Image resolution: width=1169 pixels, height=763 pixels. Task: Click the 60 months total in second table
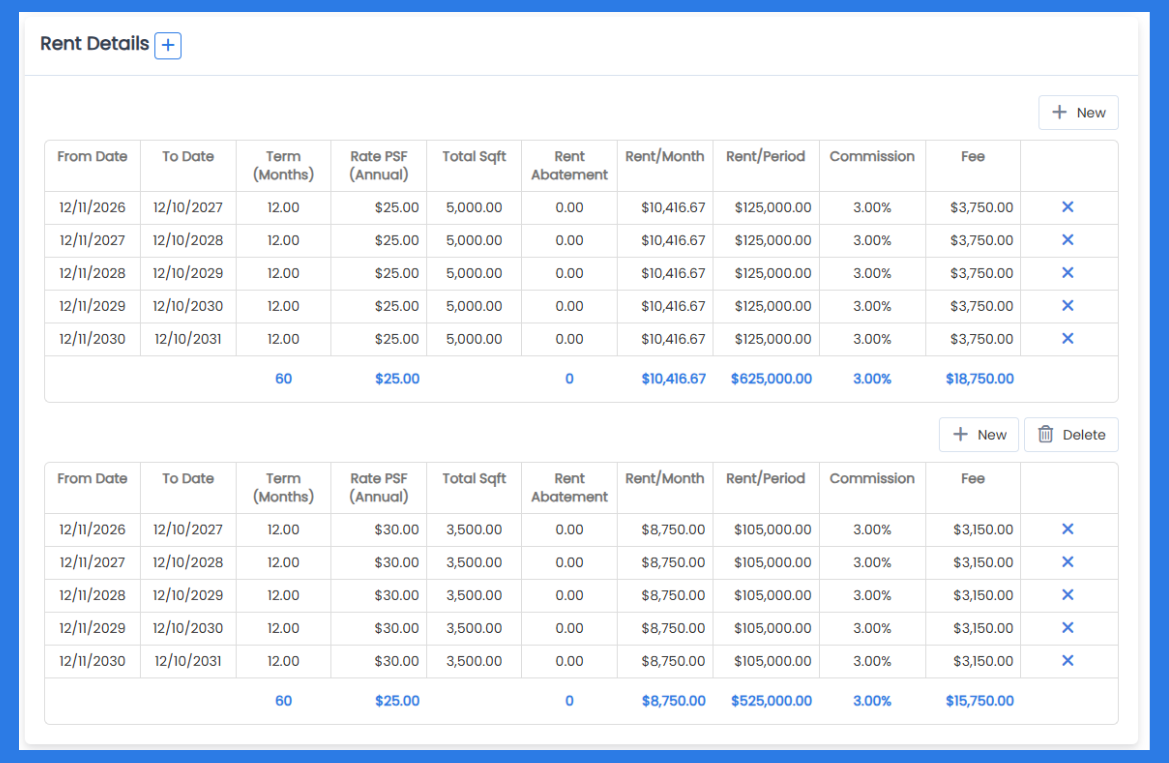[x=283, y=701]
